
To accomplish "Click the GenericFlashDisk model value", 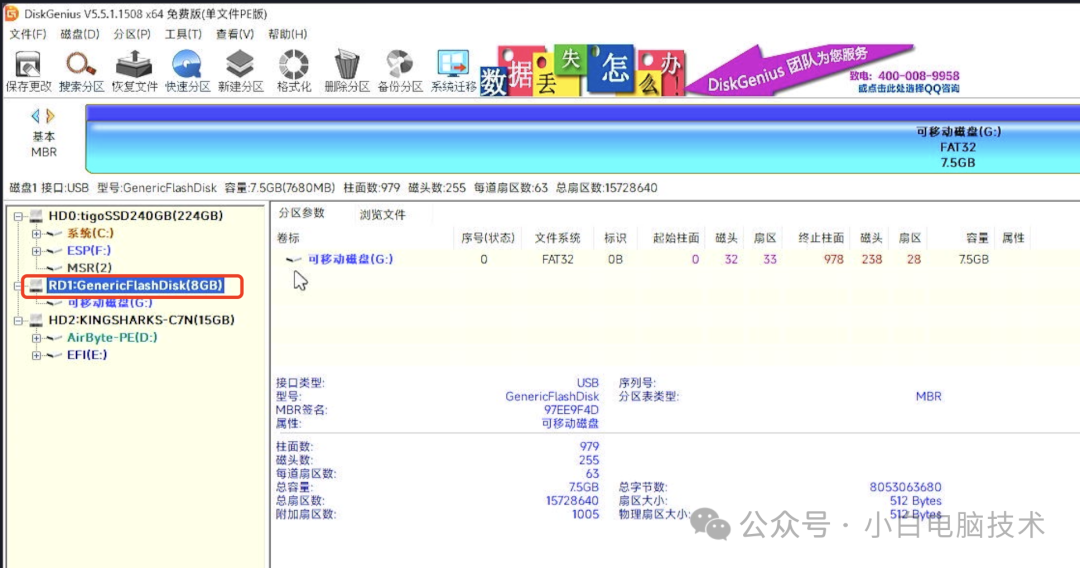I will point(552,397).
